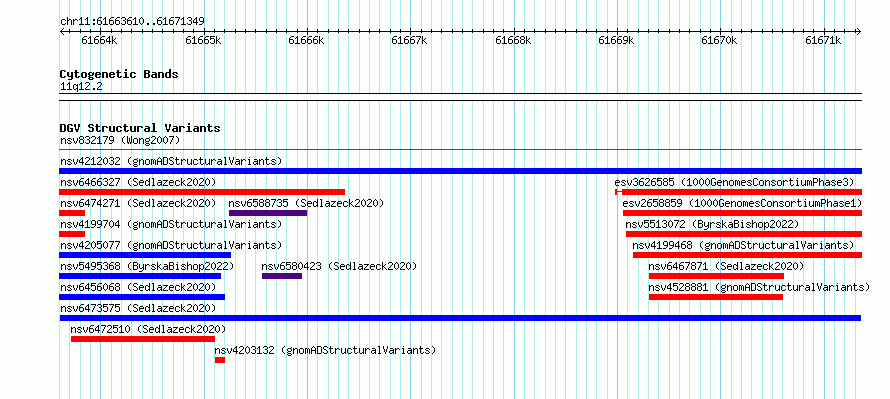
Task: Select the 11q12.2 cytogenetic band label
Action: click(81, 87)
